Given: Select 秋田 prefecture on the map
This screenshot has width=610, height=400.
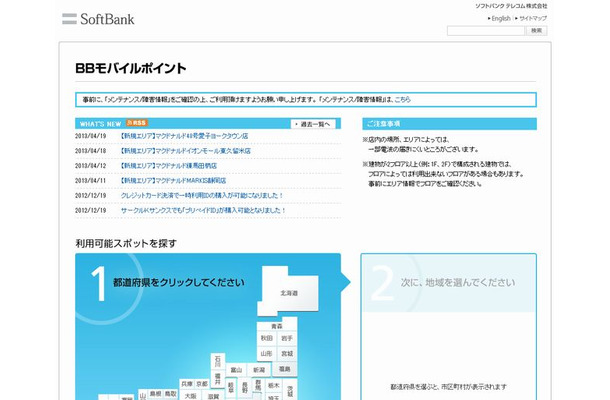Looking at the screenshot, I should (x=266, y=338).
